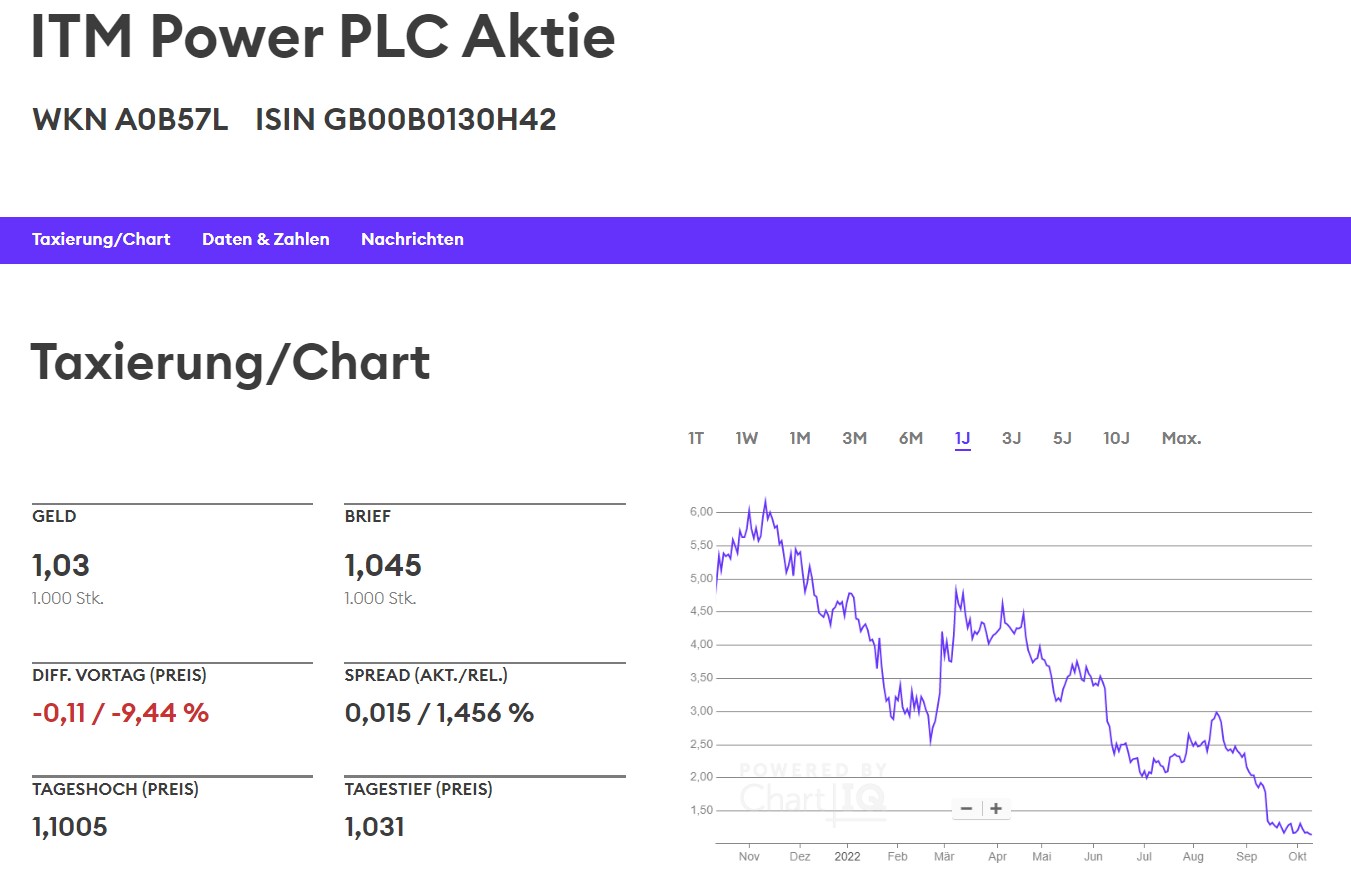Zoom in the chart with plus button
Viewport: 1351px width, 885px height.
pos(996,809)
